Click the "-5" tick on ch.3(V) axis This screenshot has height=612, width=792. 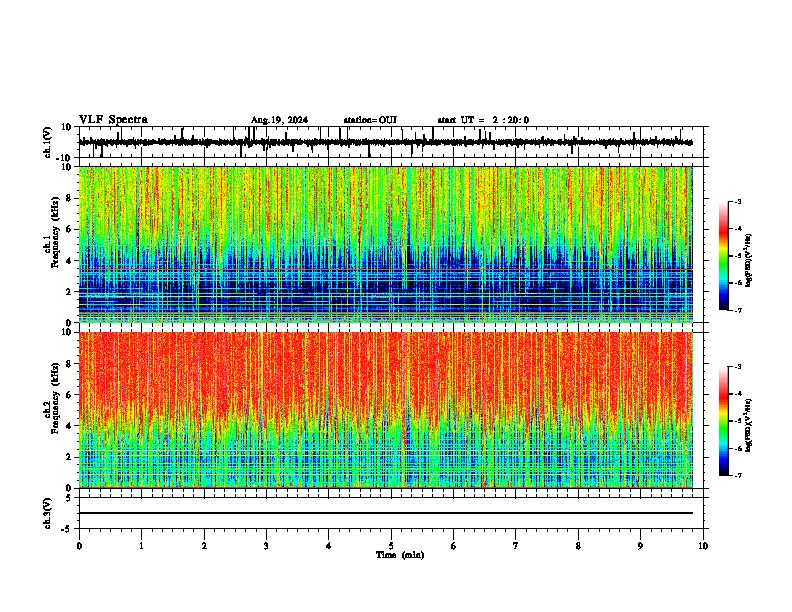click(x=67, y=529)
